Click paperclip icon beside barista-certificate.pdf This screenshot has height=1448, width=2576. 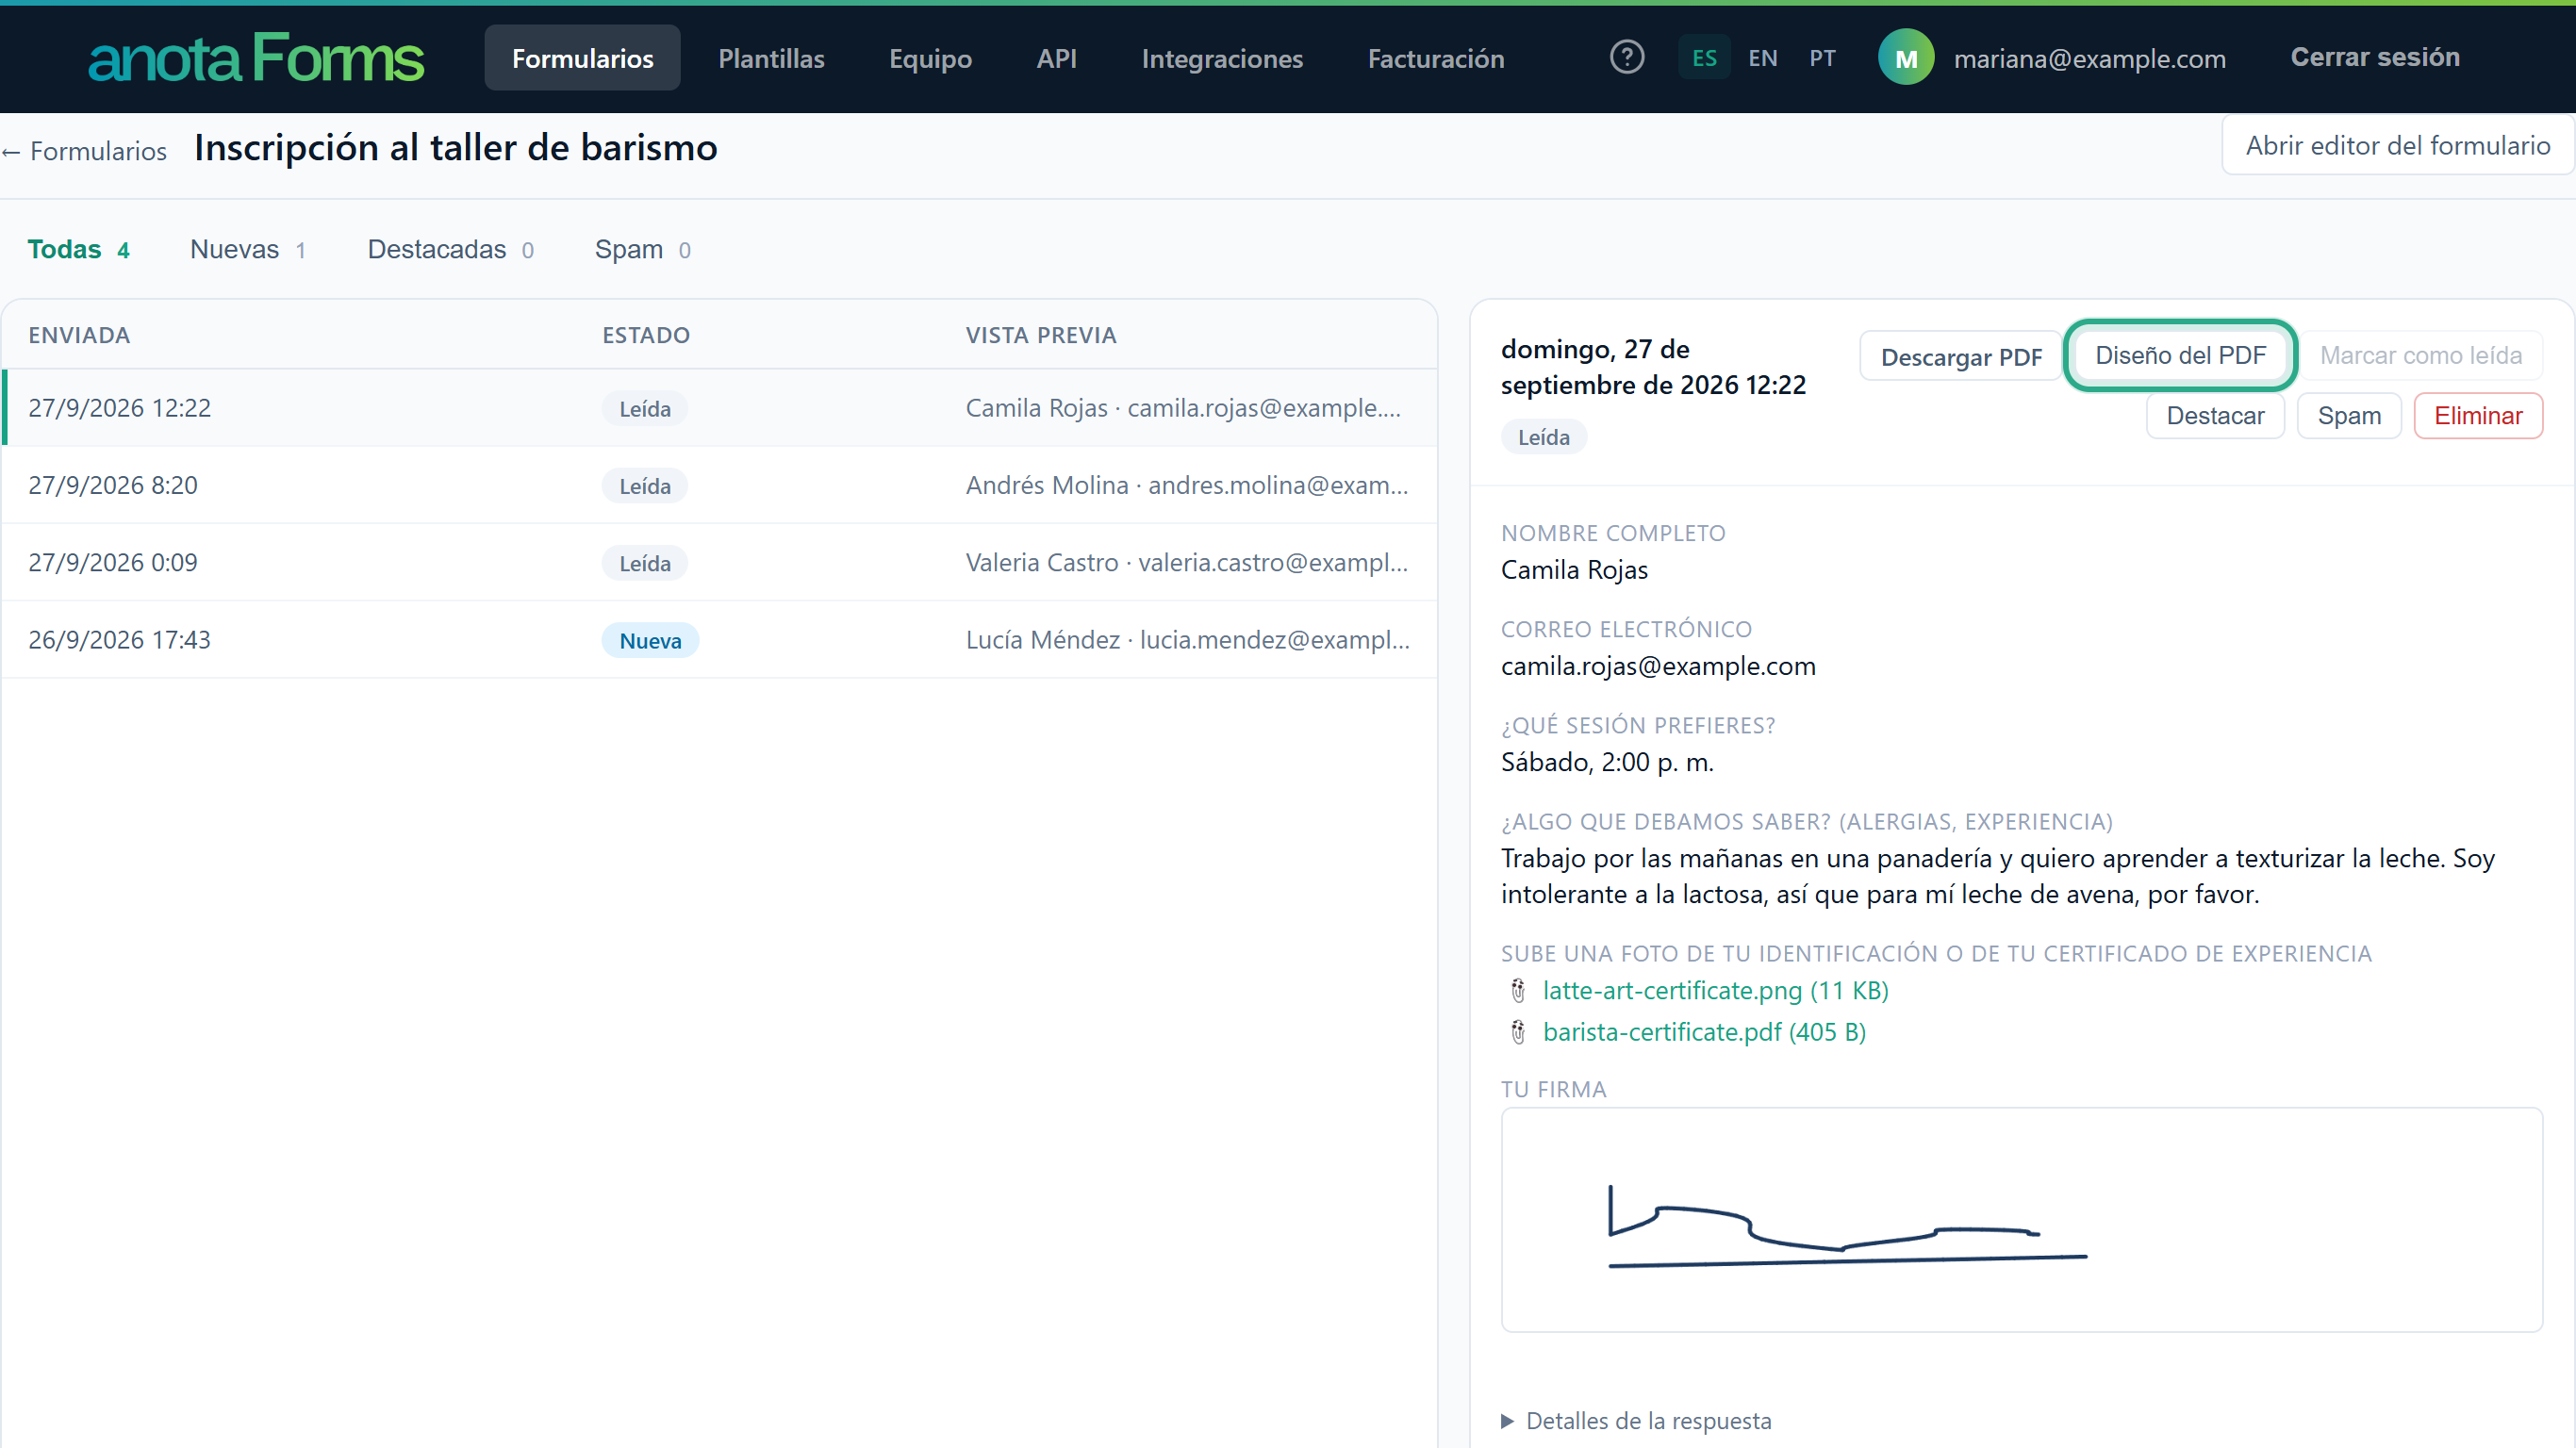pos(1517,1032)
